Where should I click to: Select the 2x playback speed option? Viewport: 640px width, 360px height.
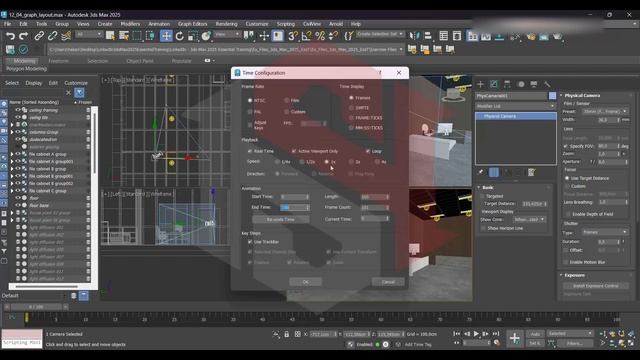(351, 162)
